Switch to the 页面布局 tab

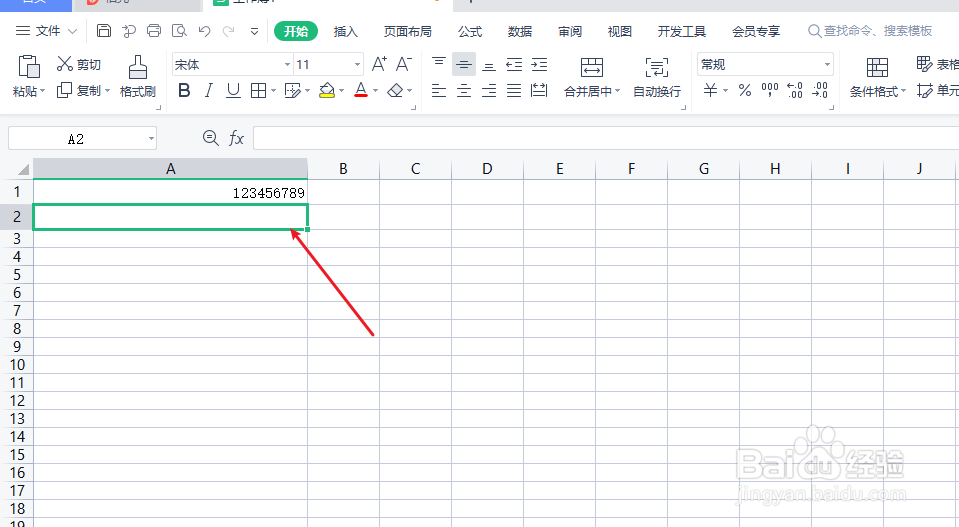[x=407, y=31]
